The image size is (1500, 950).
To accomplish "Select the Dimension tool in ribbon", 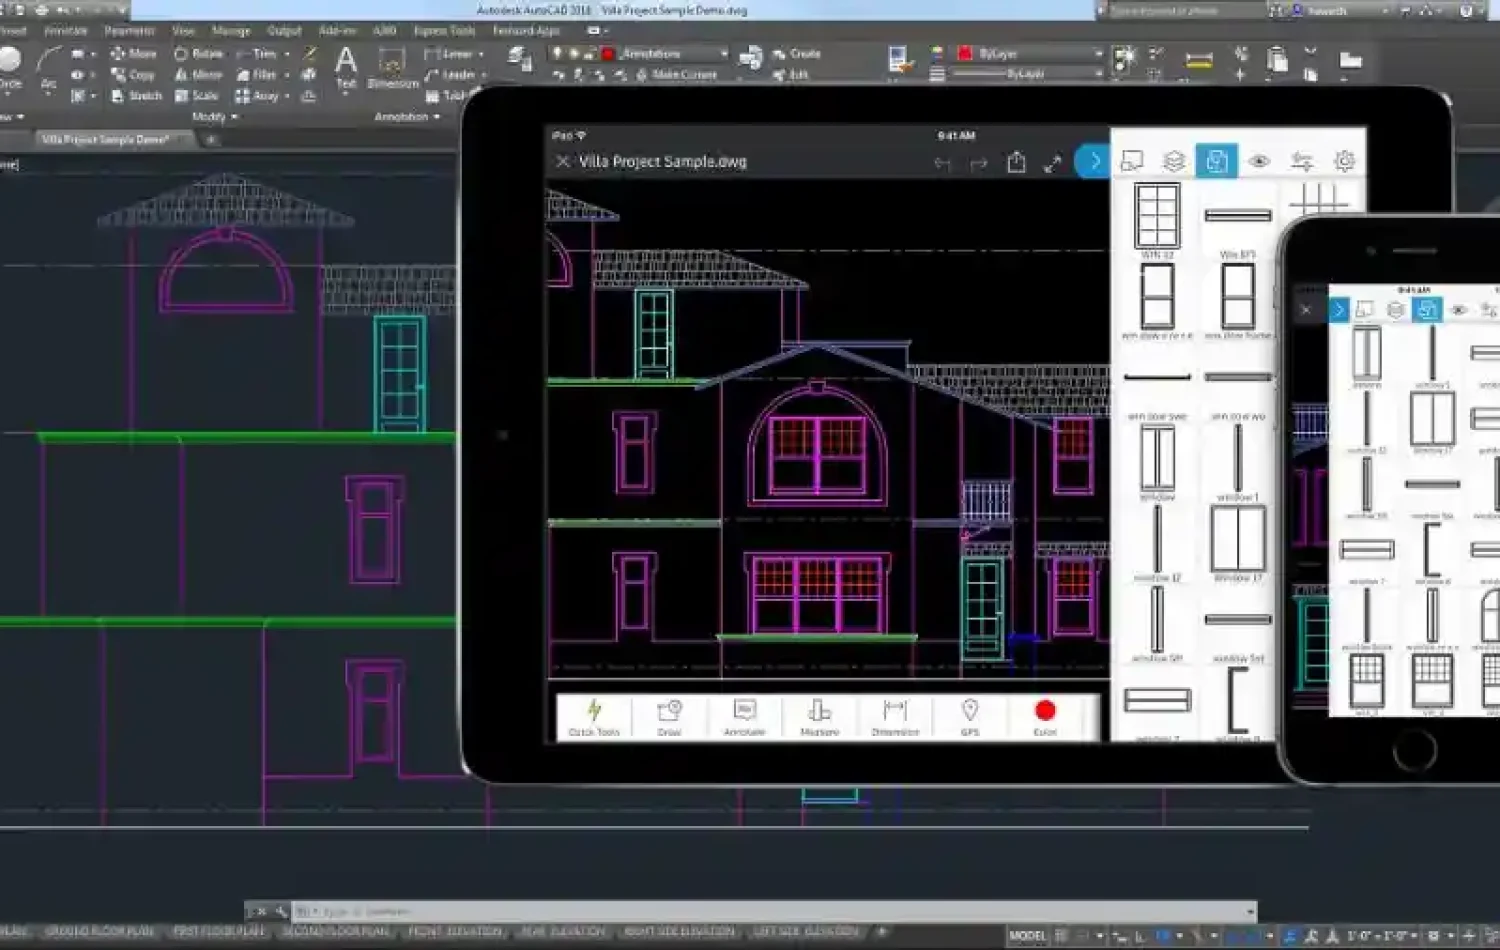I will point(392,69).
